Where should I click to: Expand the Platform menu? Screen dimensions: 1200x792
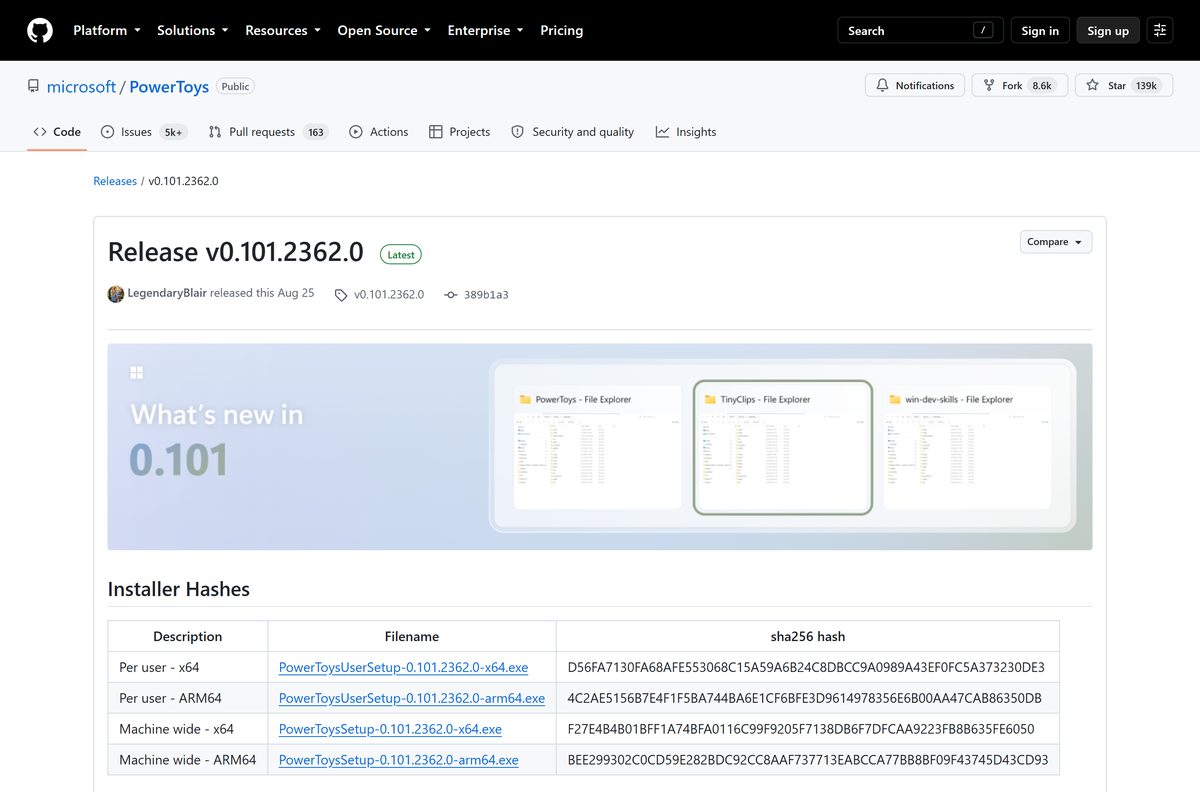[x=107, y=30]
